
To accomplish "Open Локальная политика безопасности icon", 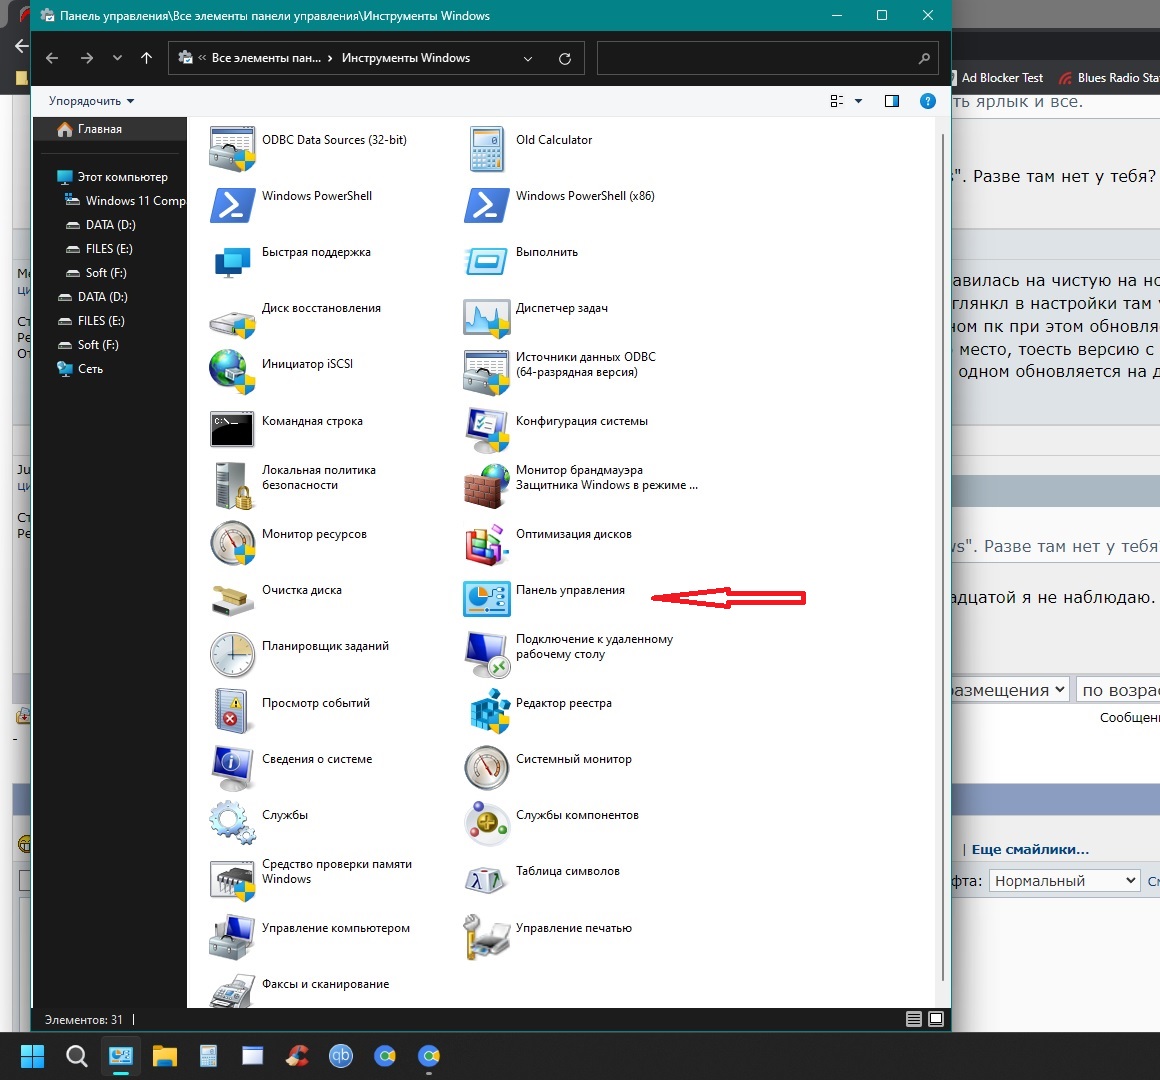I will pyautogui.click(x=232, y=486).
